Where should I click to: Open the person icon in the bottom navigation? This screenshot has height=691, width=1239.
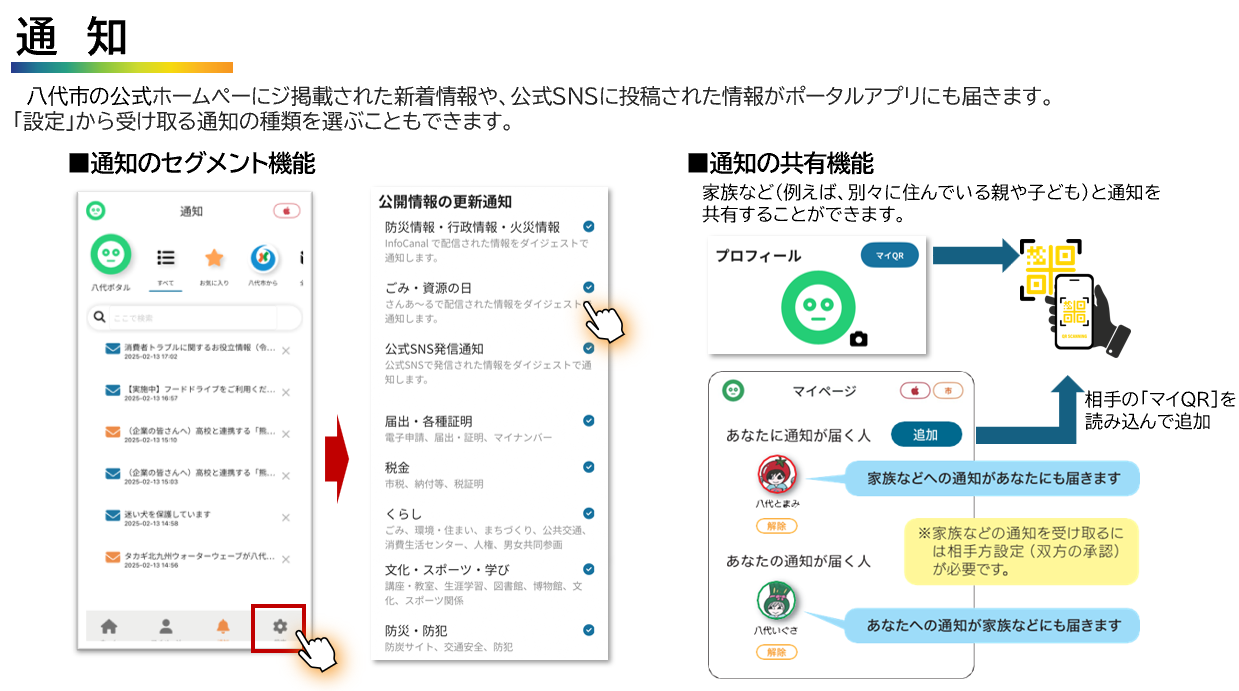click(x=166, y=627)
